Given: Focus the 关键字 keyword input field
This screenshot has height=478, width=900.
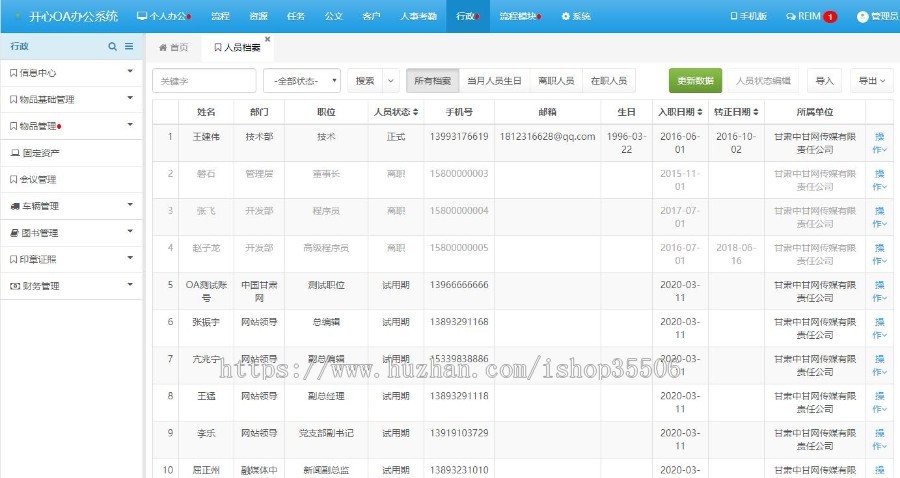Looking at the screenshot, I should click(204, 81).
